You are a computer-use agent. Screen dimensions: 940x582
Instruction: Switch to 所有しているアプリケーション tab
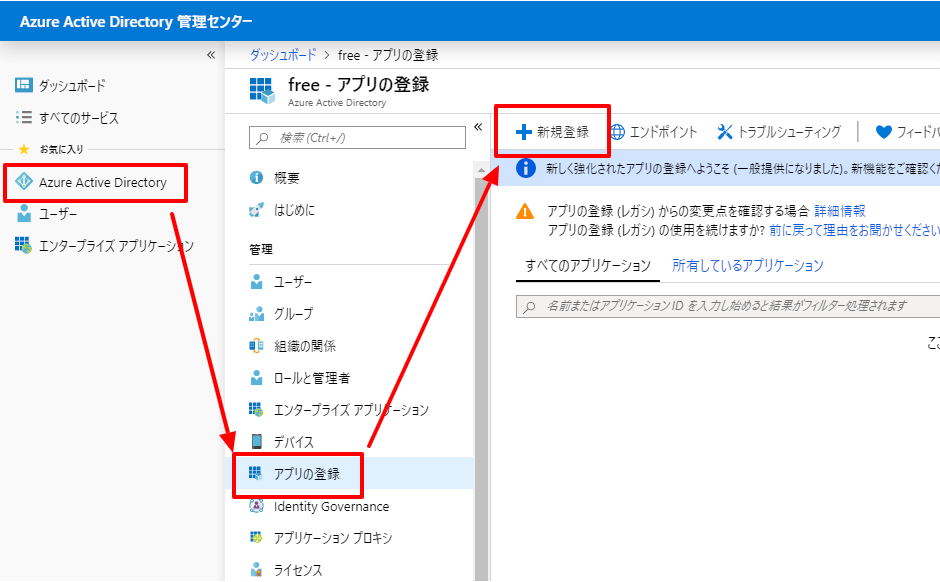pos(748,266)
